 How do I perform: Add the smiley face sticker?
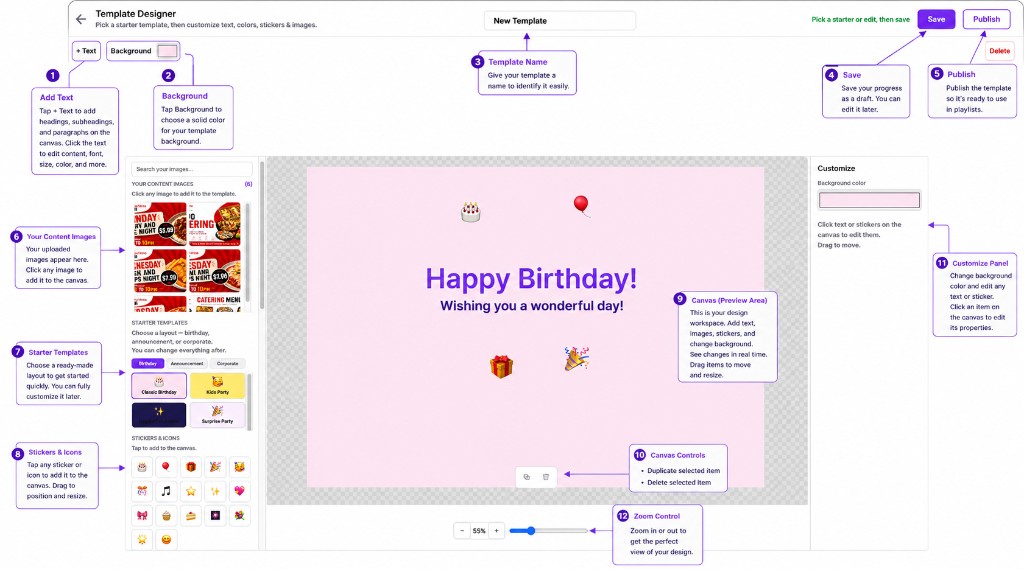pyautogui.click(x=166, y=540)
